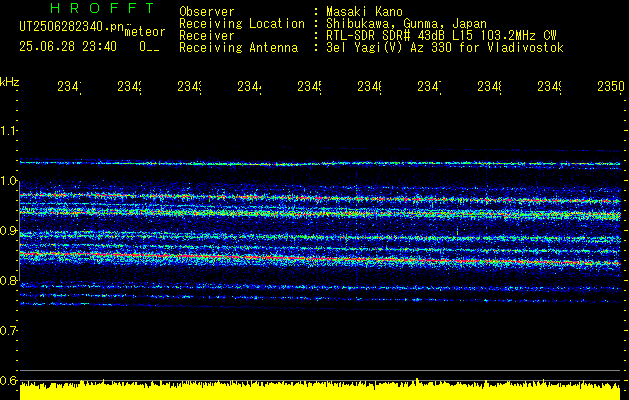Click the 1.1 kHz axis label
This screenshot has height=400, width=629.
(8, 130)
